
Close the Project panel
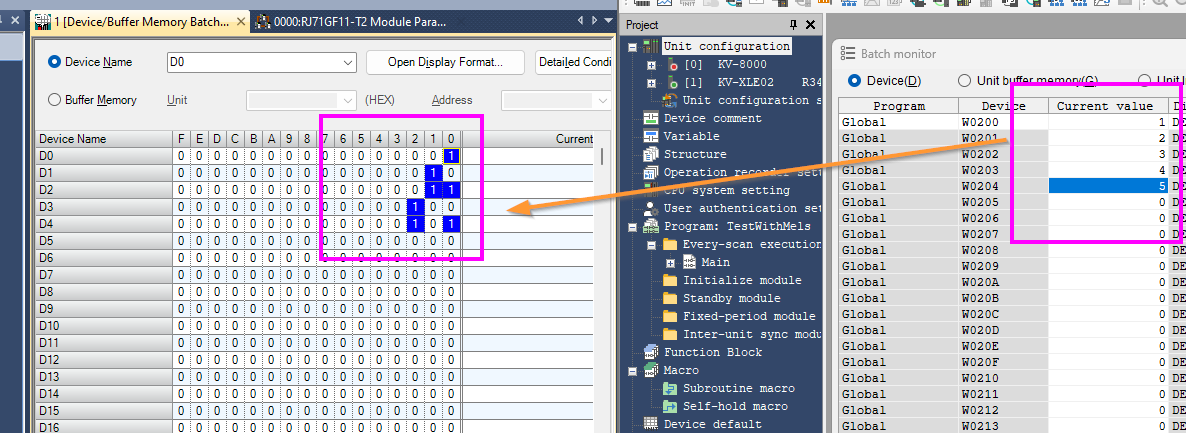(810, 25)
